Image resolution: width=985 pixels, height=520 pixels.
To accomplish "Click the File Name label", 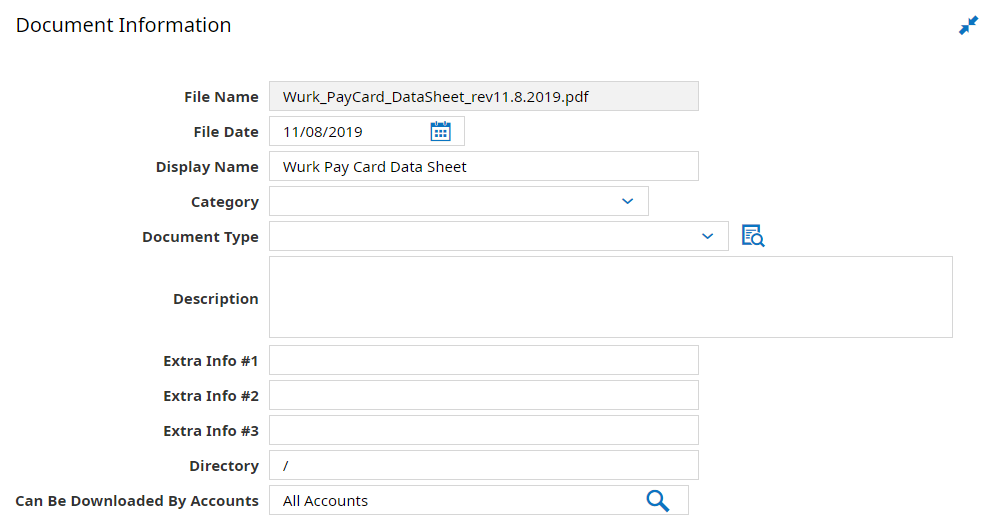I will (x=221, y=97).
